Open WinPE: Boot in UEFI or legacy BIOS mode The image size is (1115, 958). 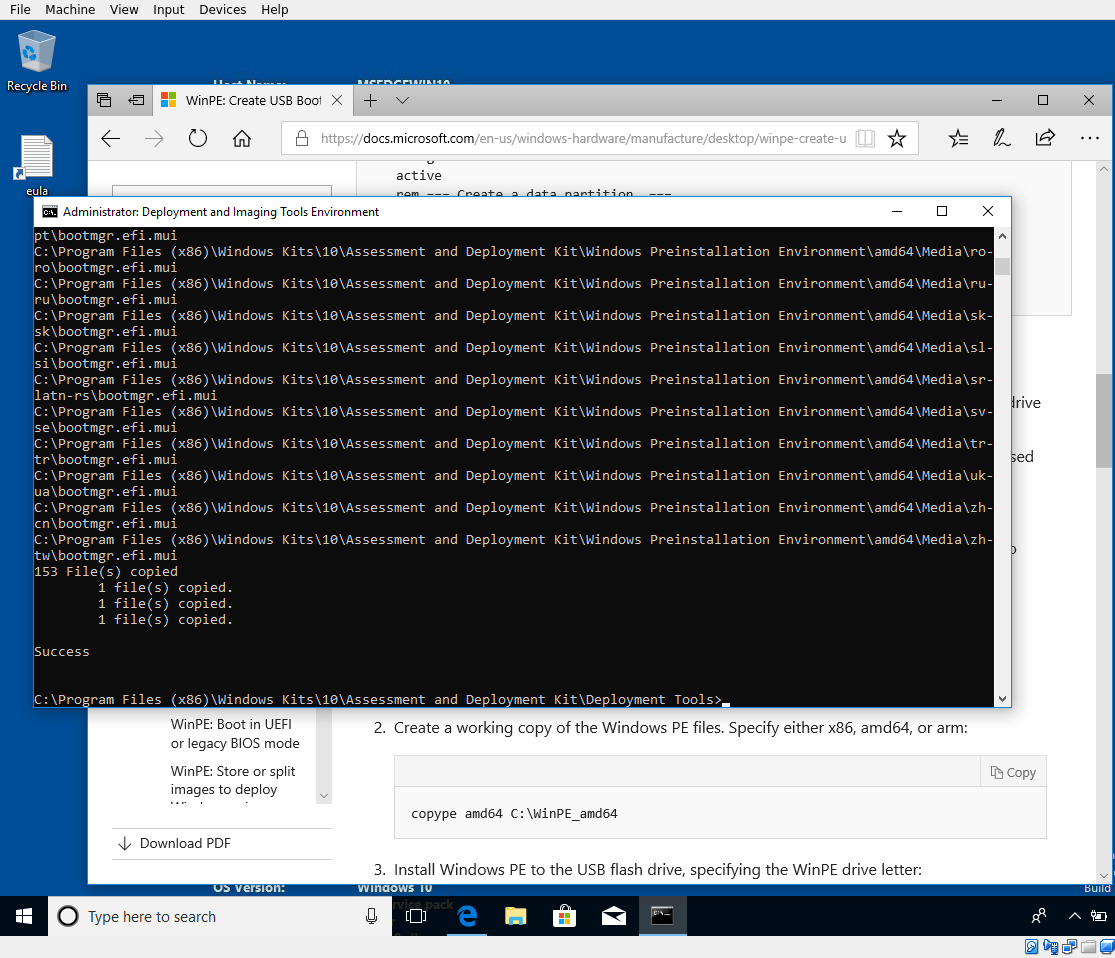point(235,733)
